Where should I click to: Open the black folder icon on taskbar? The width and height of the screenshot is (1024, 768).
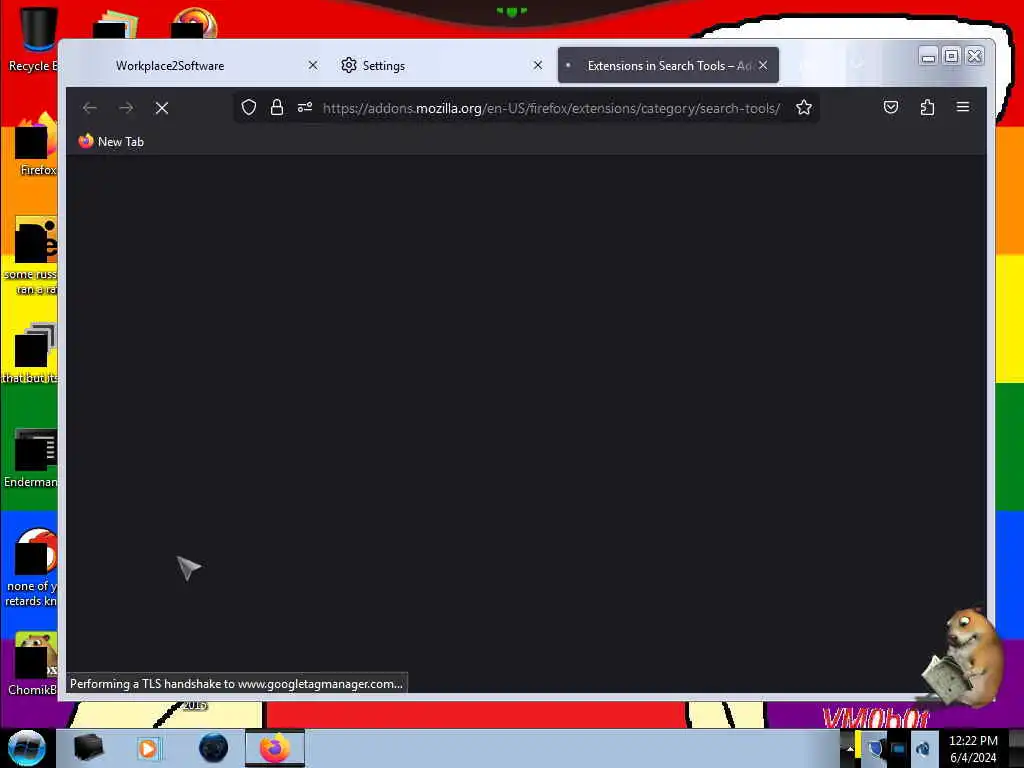coord(89,748)
